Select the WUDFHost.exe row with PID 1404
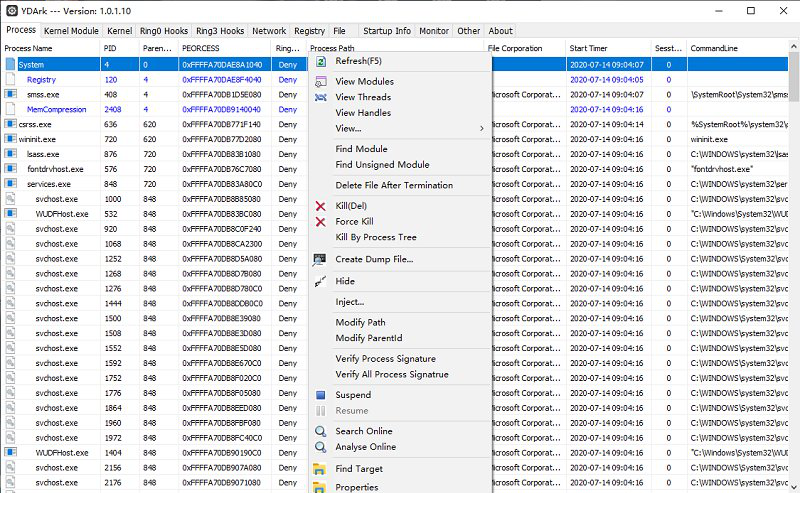Viewport: 800px width, 512px height. pos(395,453)
